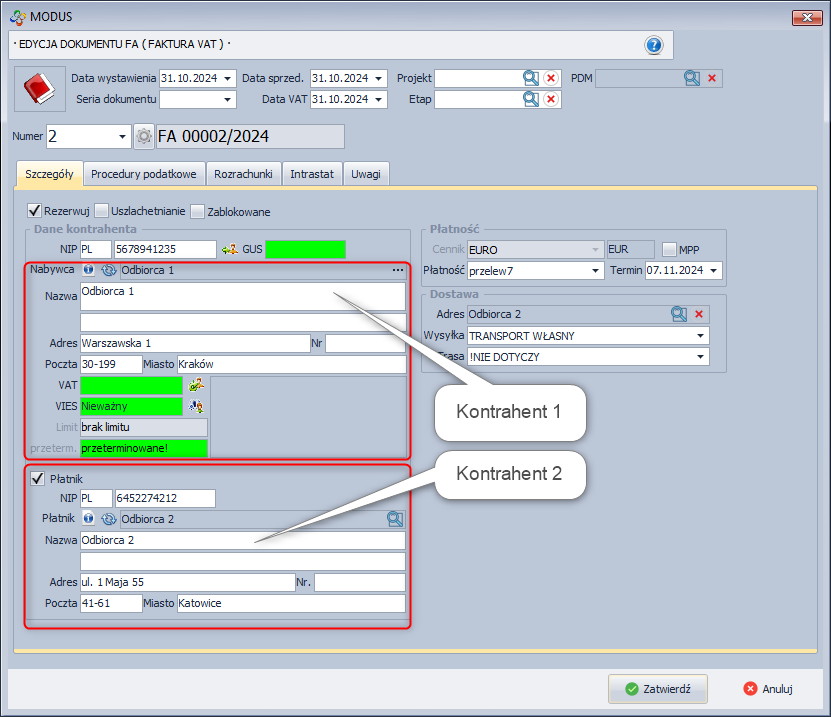This screenshot has width=831, height=717.
Task: Switch to the Procedury podatkowe tab
Action: click(x=144, y=174)
